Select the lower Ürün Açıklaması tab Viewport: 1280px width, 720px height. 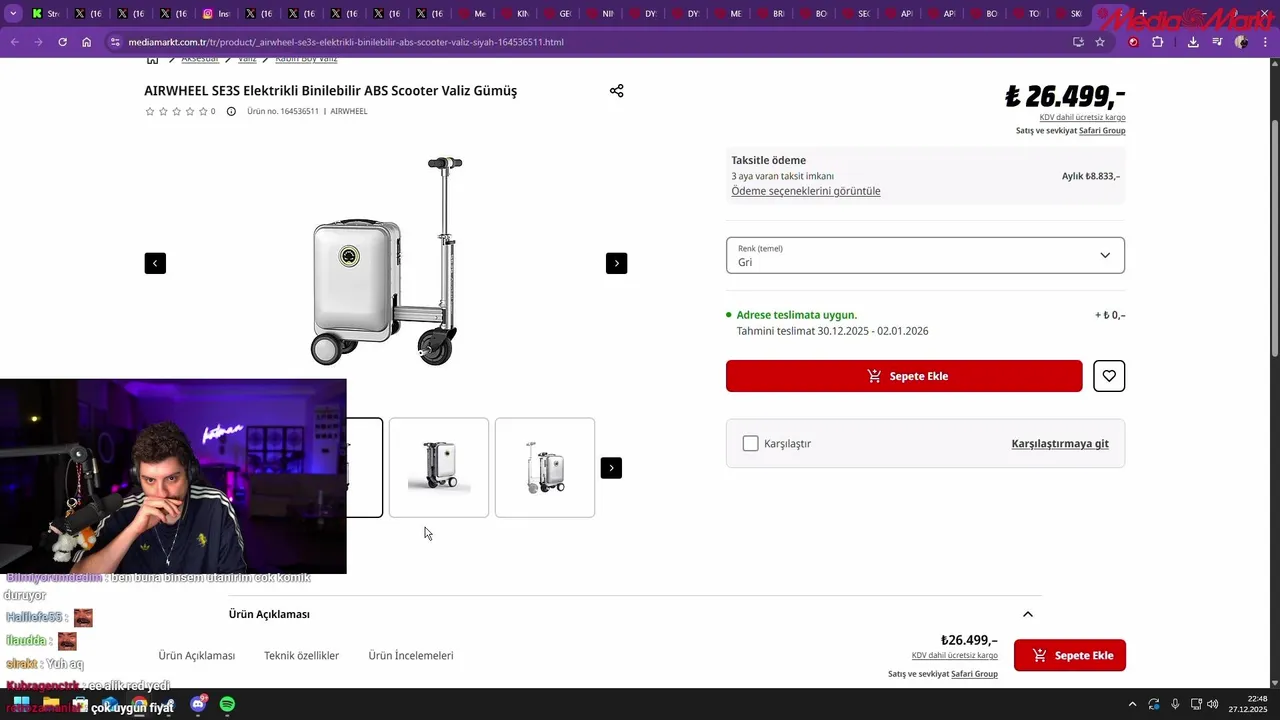[x=196, y=656]
